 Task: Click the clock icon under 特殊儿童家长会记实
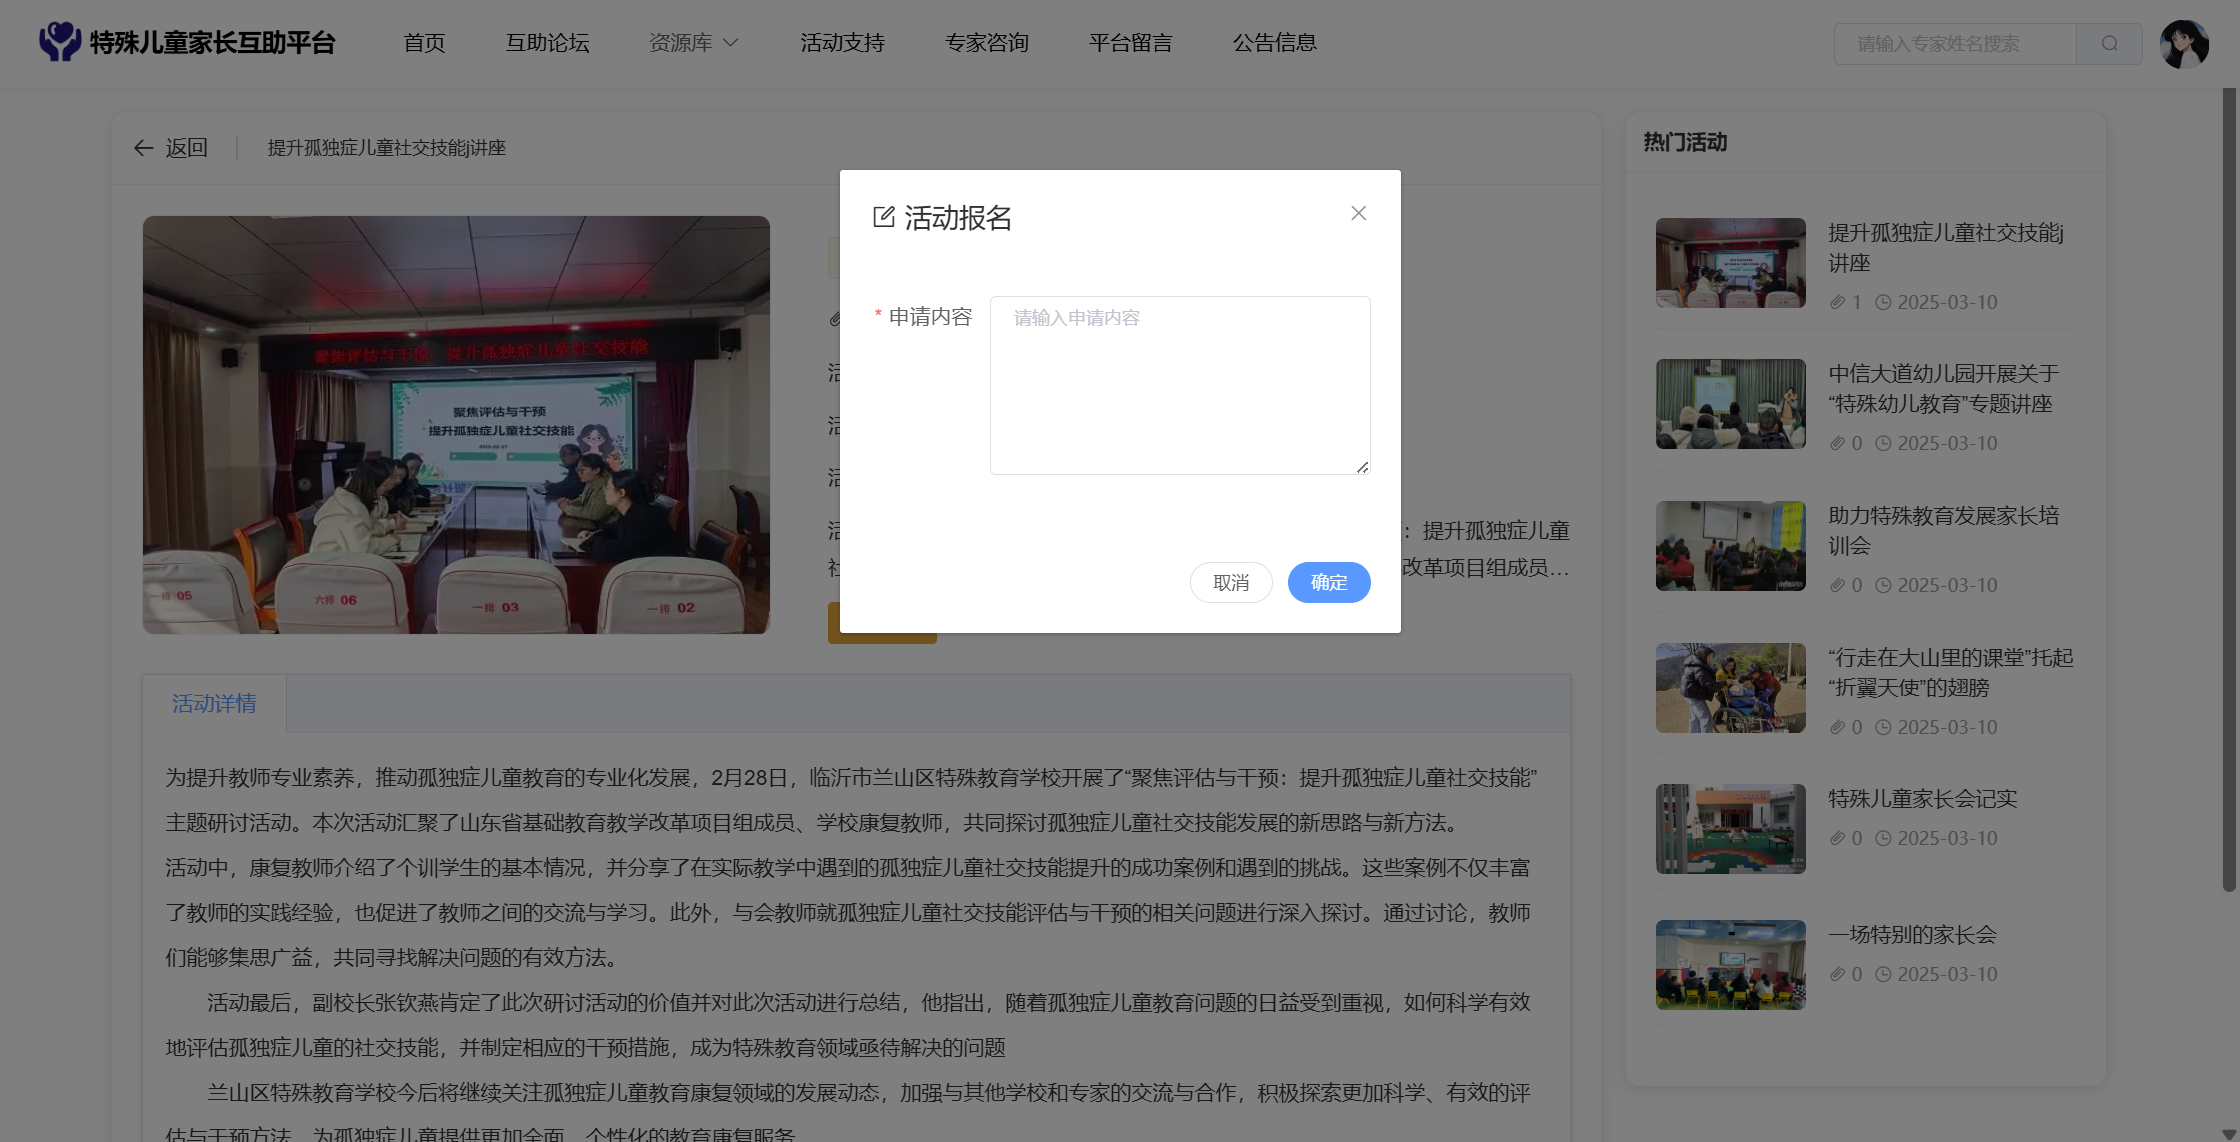[x=1883, y=838]
